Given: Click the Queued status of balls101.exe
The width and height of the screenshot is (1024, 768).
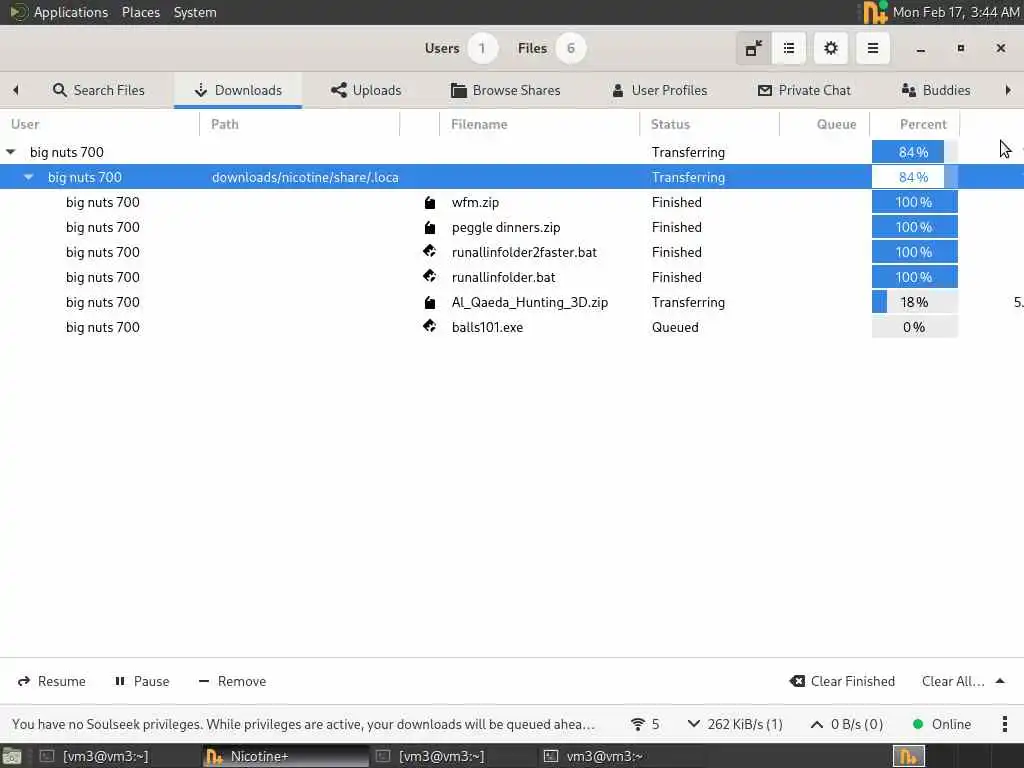Looking at the screenshot, I should coord(675,327).
